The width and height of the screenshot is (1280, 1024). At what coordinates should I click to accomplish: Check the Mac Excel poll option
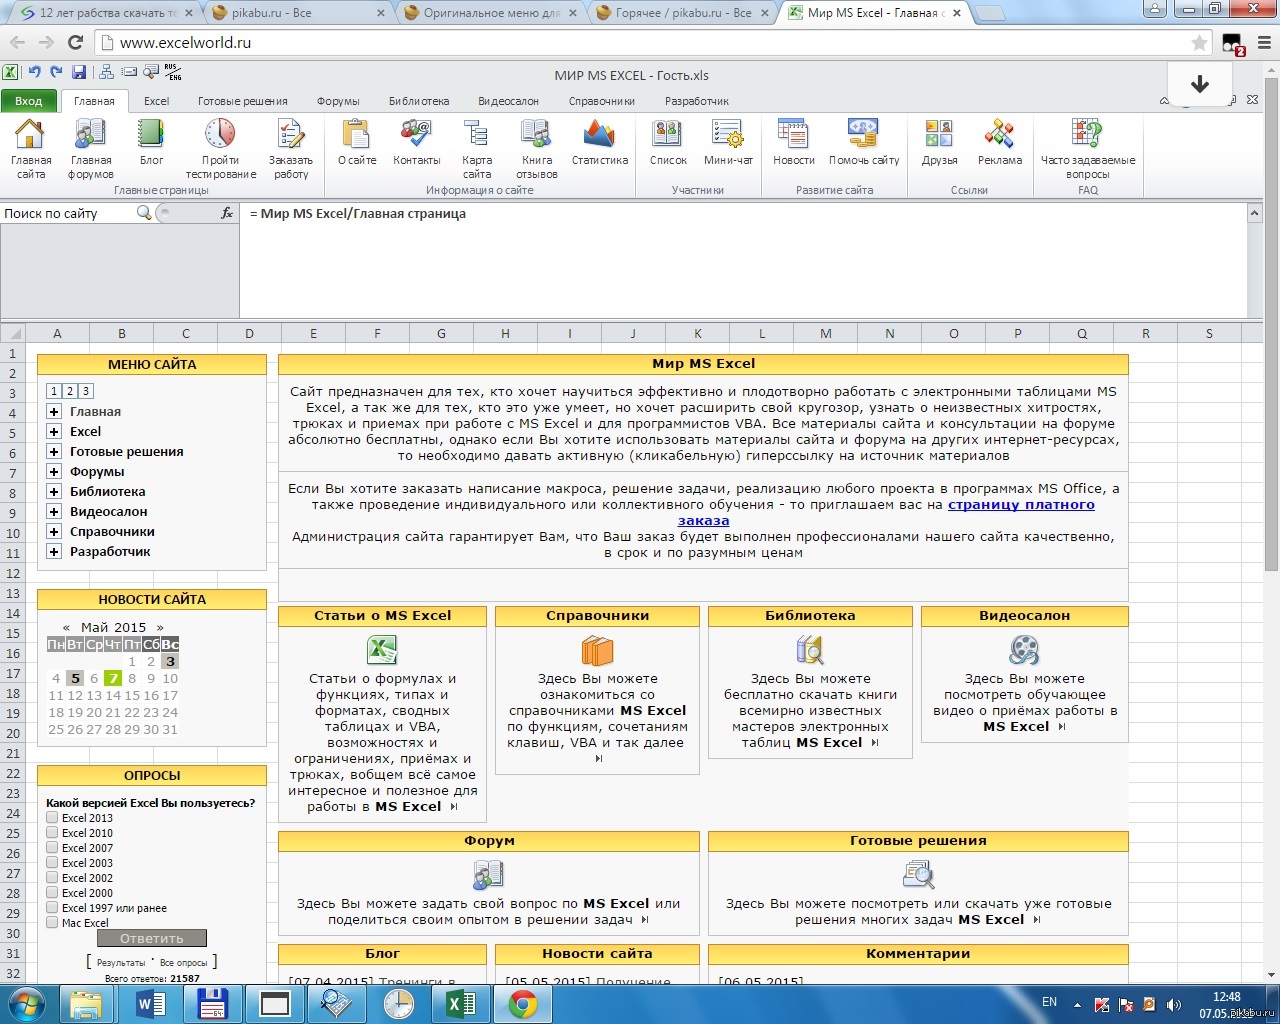tap(52, 922)
